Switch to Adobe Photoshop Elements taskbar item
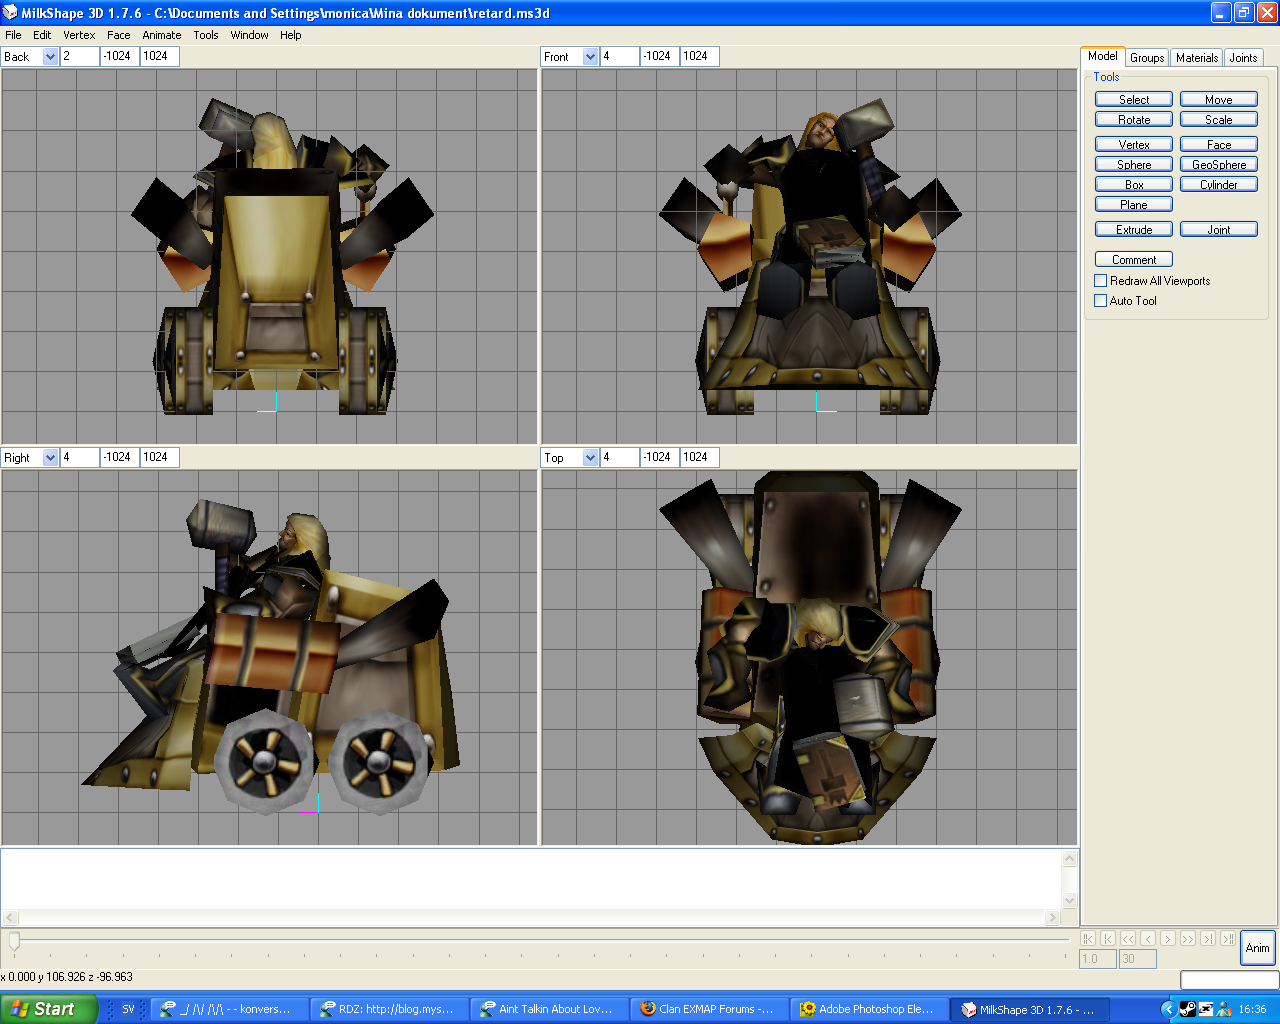Image resolution: width=1280 pixels, height=1024 pixels. tap(869, 1009)
